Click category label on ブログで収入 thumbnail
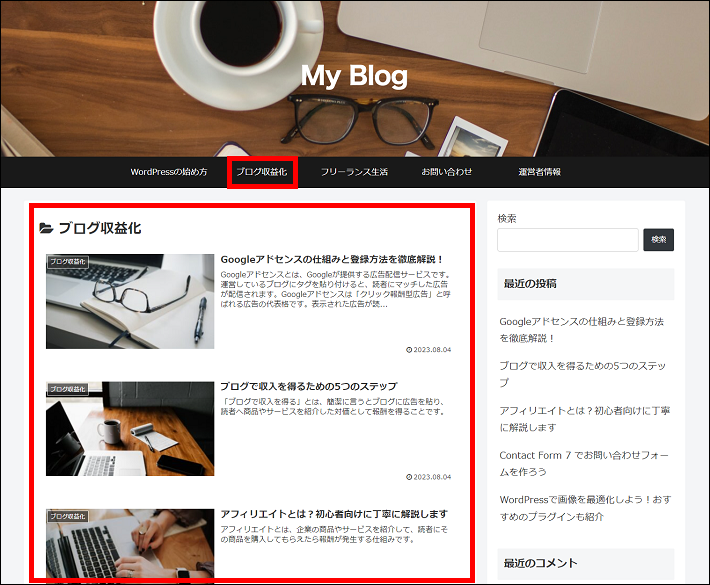Viewport: 710px width, 585px height. pyautogui.click(x=67, y=389)
